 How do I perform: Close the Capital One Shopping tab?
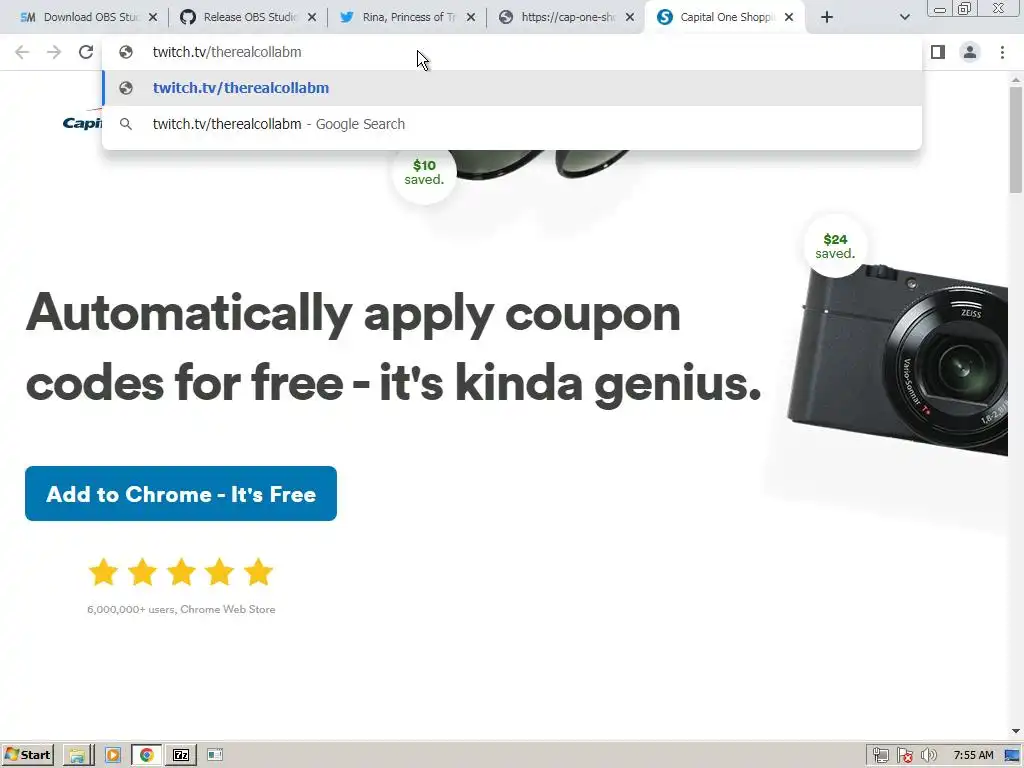[789, 18]
